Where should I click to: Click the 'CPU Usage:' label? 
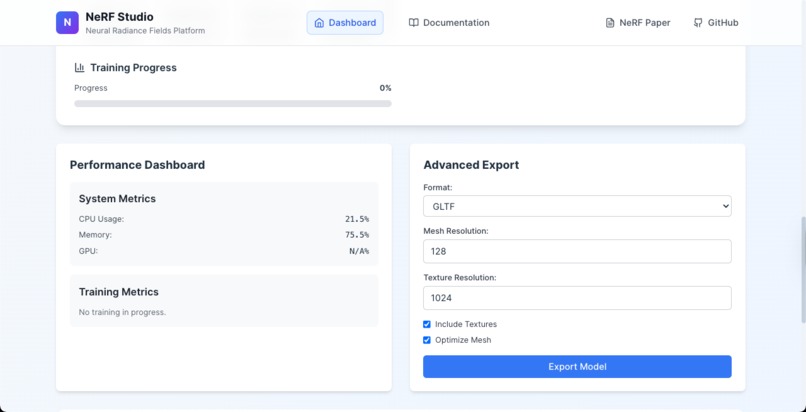tap(101, 219)
